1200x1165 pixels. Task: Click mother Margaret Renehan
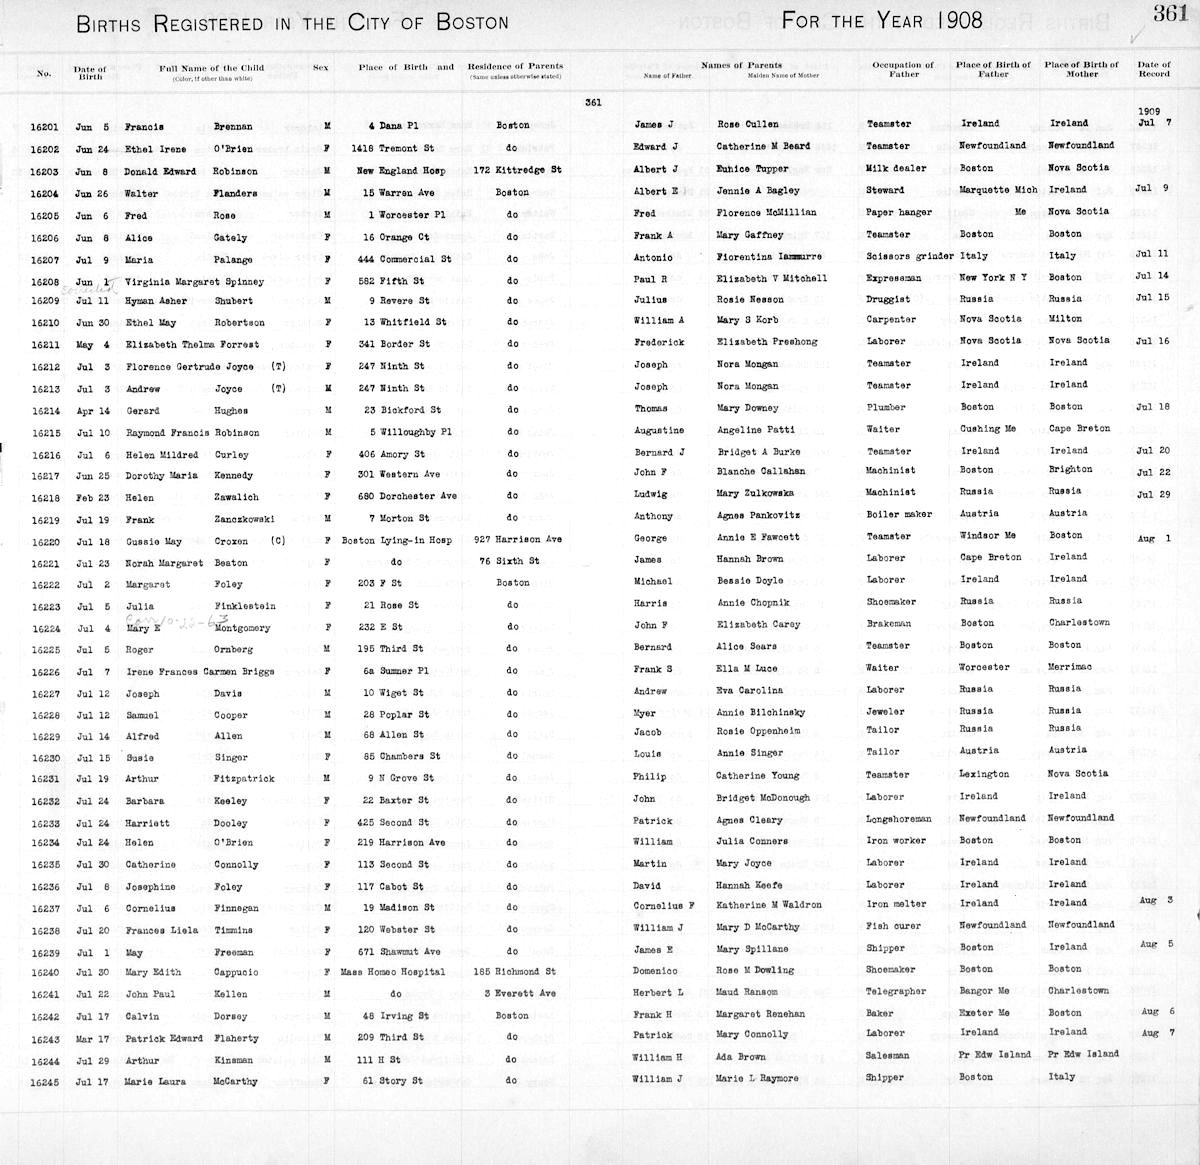761,1013
